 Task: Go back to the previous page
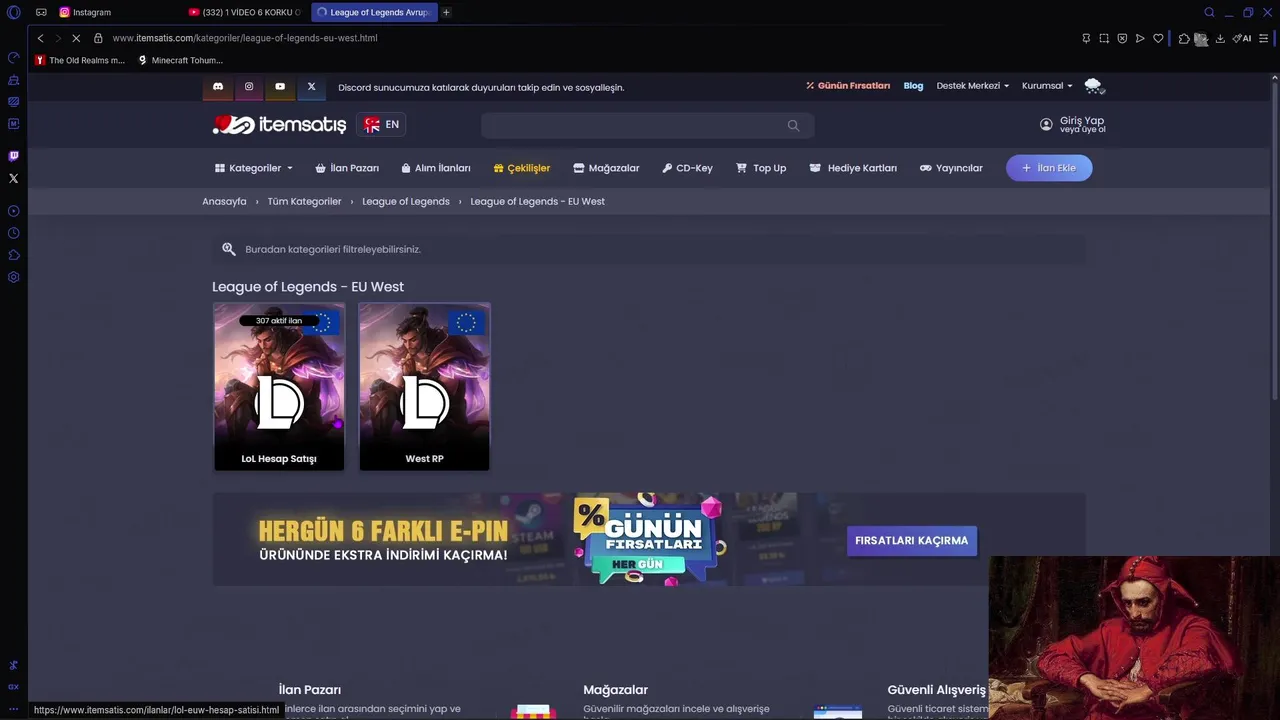[x=40, y=38]
